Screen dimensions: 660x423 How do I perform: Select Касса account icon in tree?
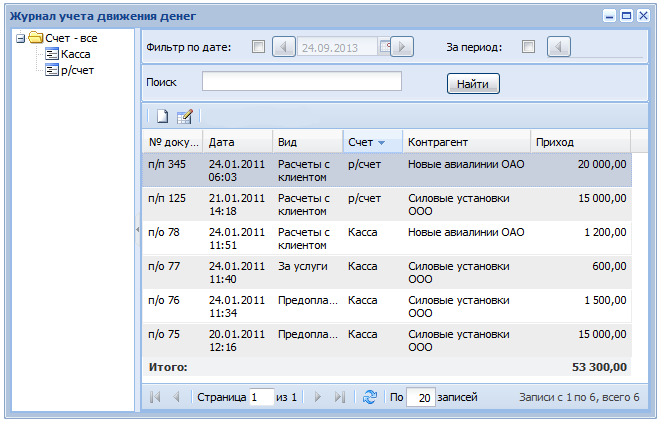(52, 54)
